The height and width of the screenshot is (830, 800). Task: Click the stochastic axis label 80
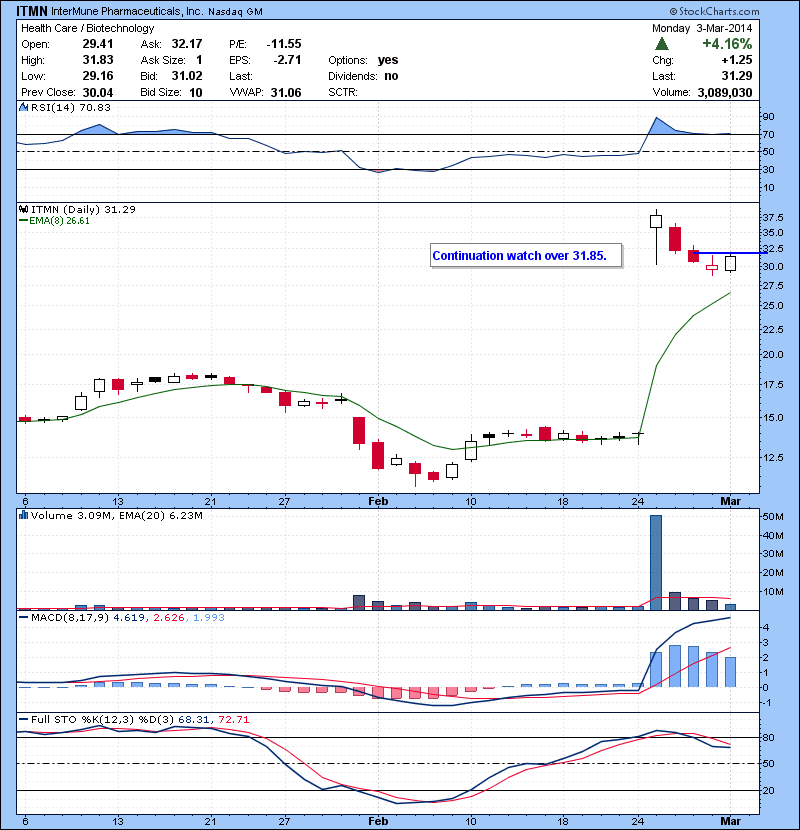pyautogui.click(x=768, y=737)
